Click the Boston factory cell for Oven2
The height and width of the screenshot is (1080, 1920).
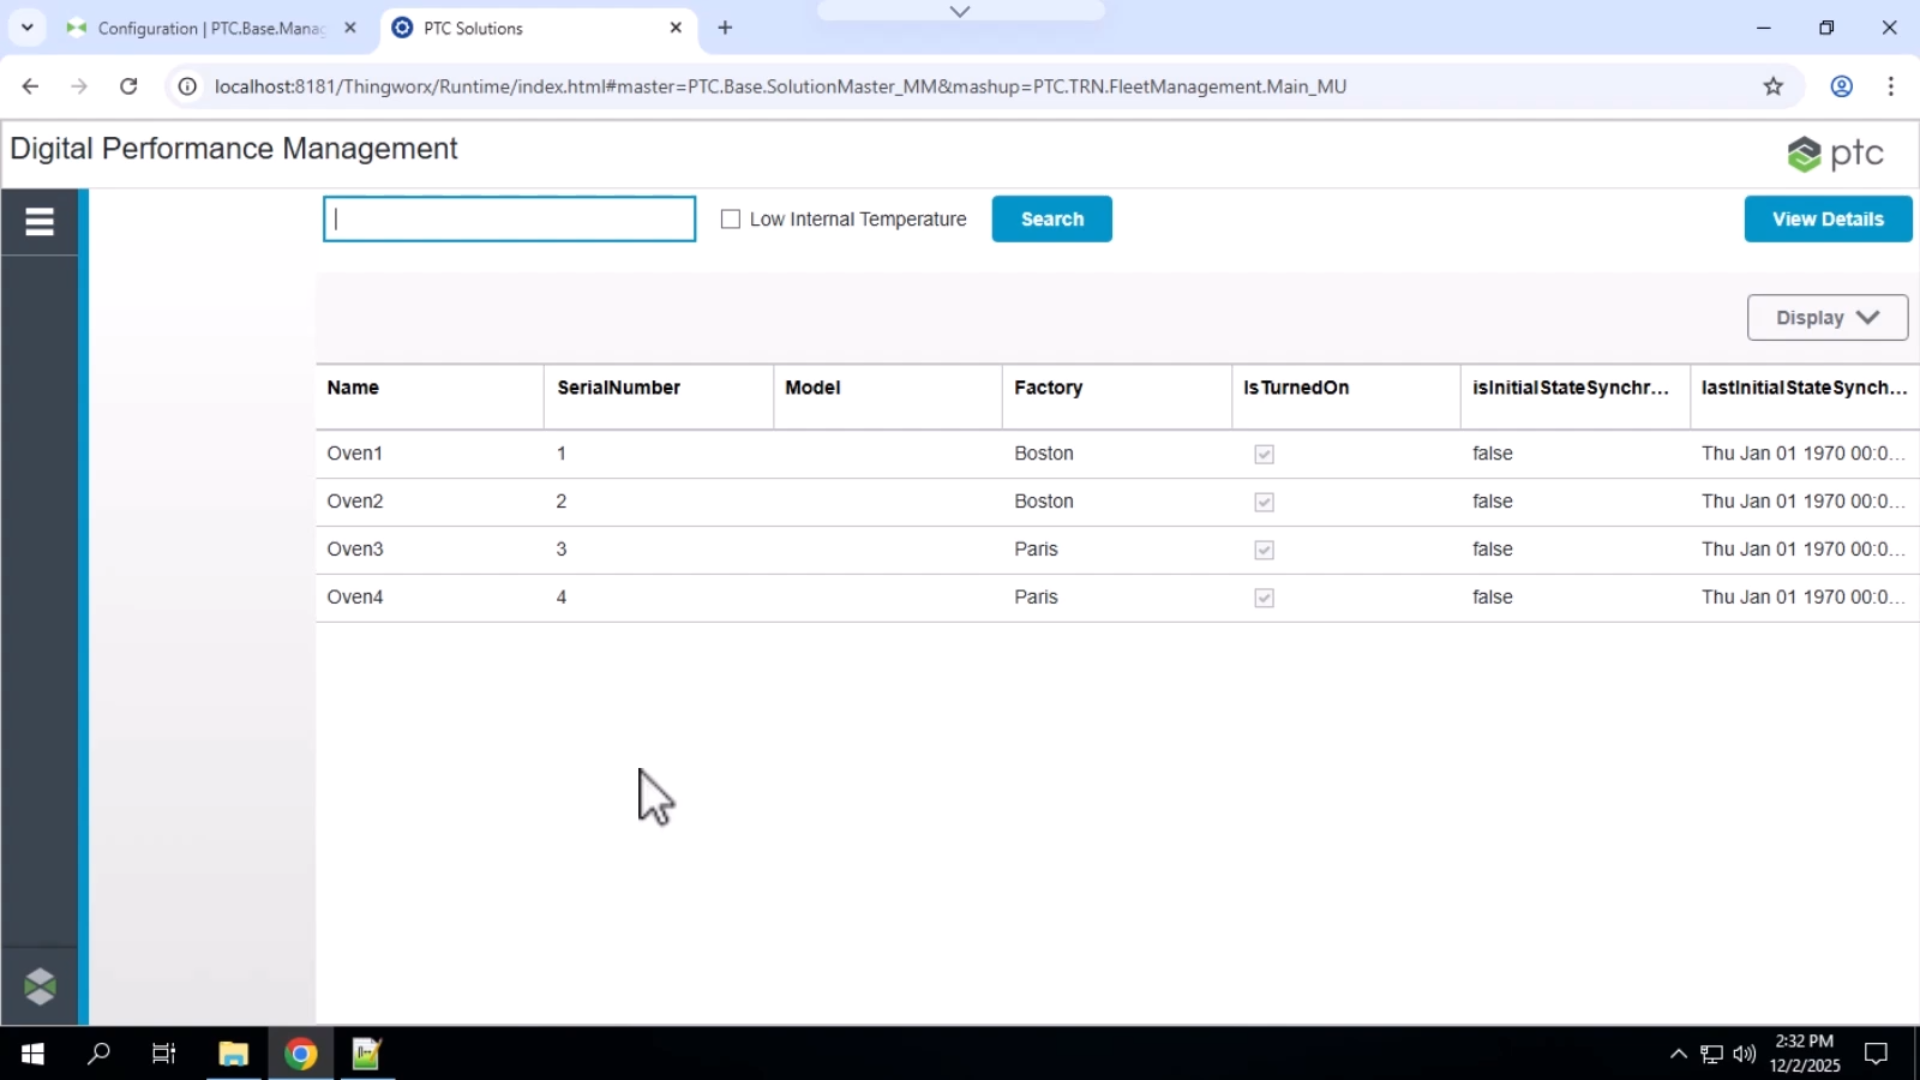pos(1043,501)
